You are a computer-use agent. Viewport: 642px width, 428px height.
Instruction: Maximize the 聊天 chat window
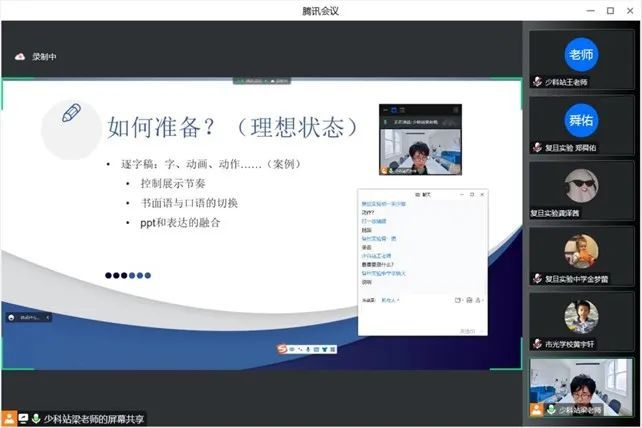472,195
